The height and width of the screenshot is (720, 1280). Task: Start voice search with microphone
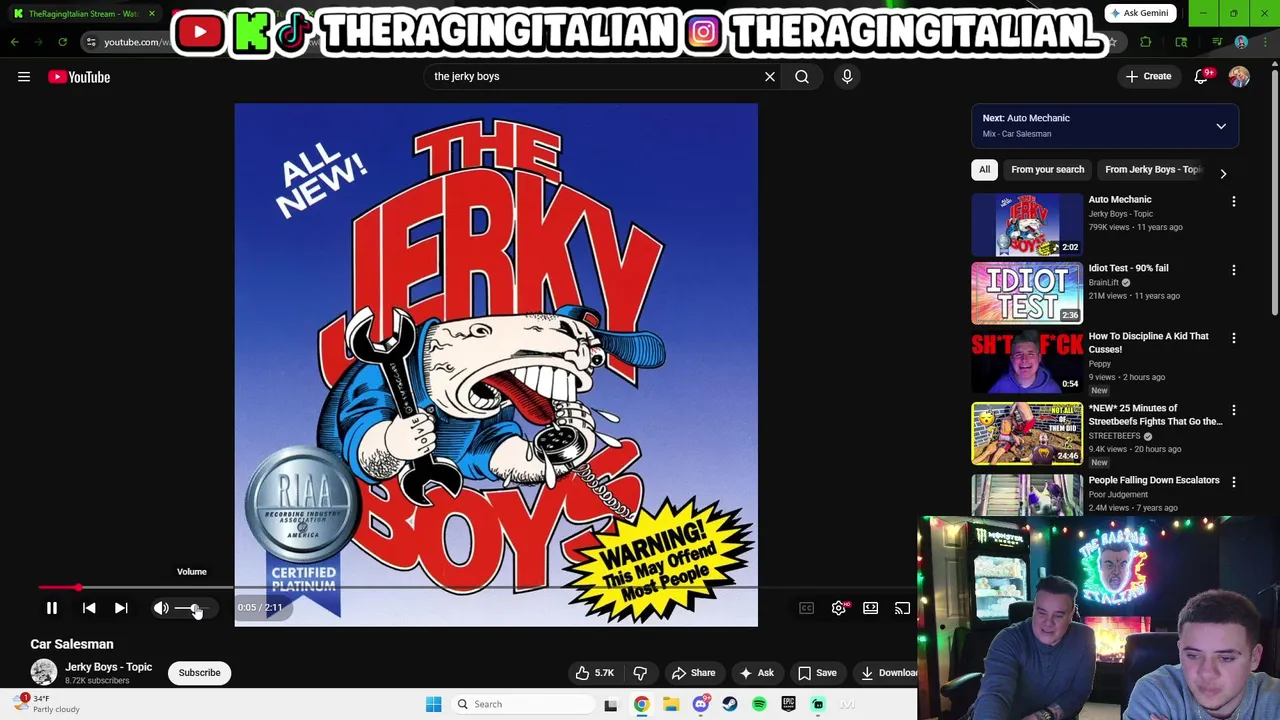(847, 76)
